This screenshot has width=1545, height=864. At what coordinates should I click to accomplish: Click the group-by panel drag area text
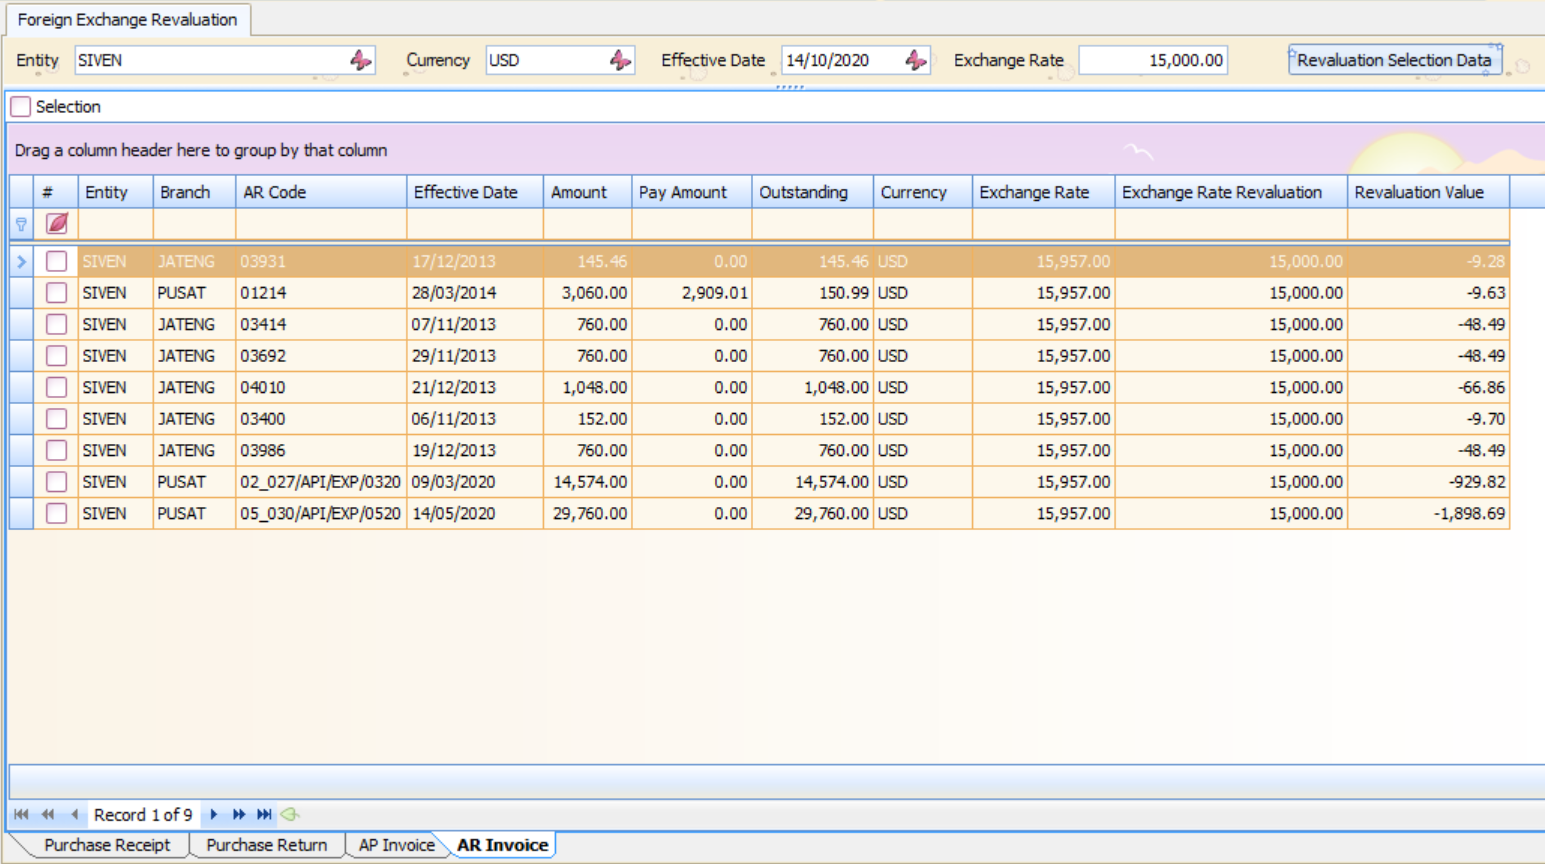201,150
